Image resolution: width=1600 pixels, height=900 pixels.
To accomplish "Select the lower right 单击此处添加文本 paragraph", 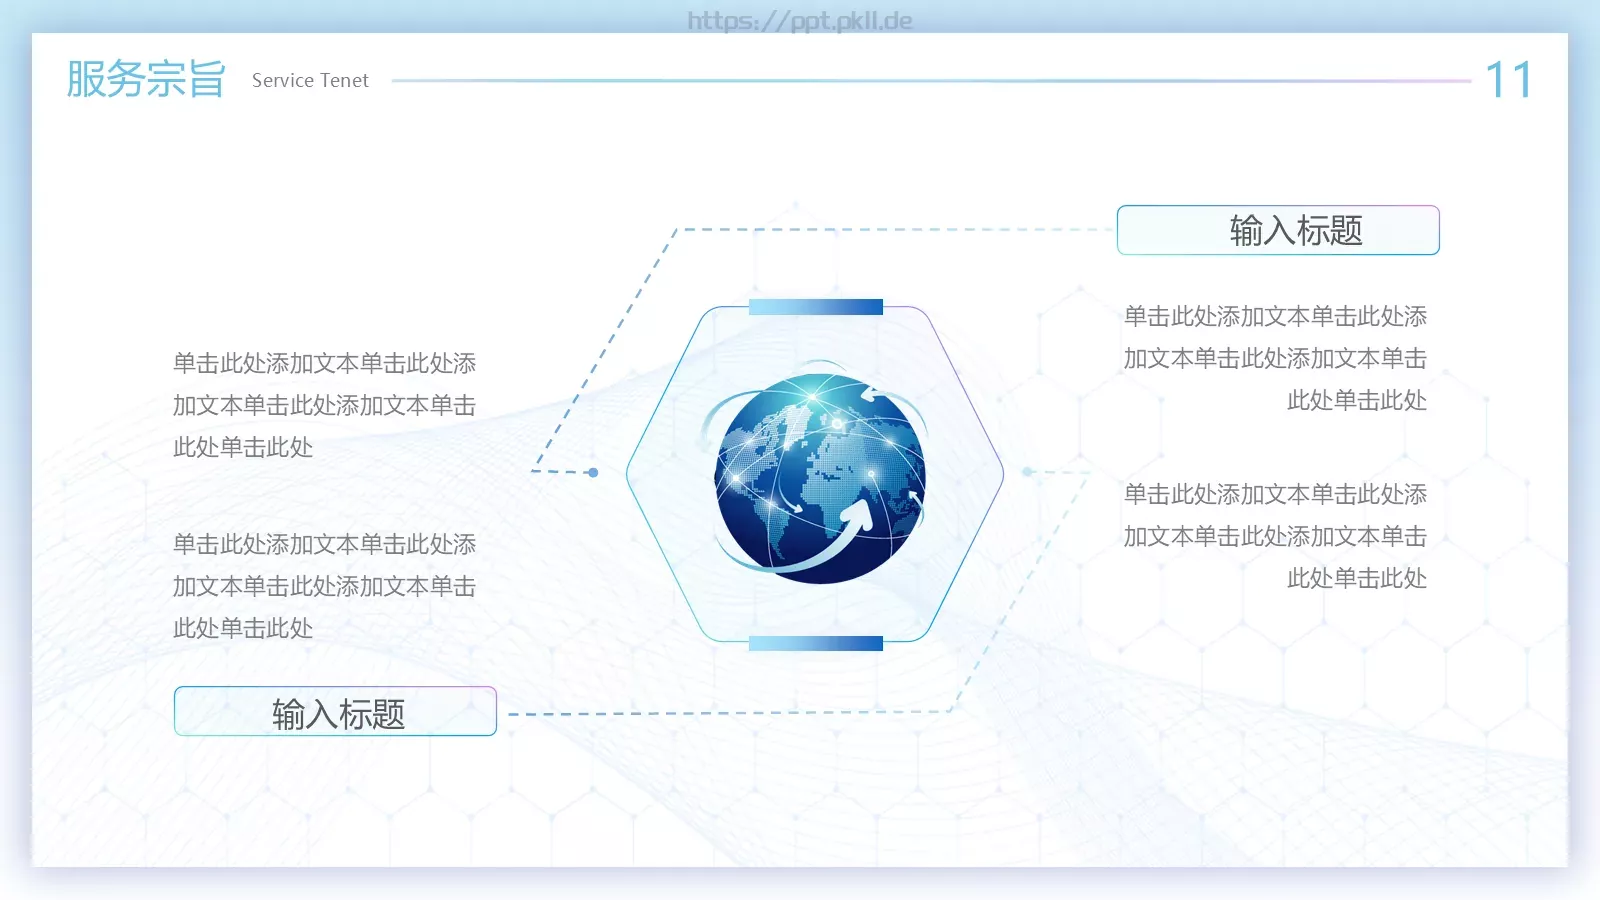I will [1275, 536].
